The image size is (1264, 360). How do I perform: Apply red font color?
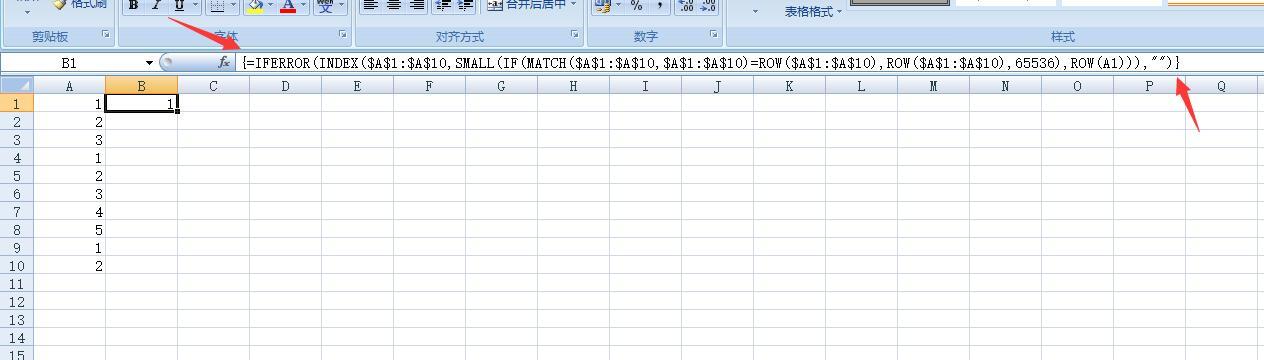coord(288,5)
